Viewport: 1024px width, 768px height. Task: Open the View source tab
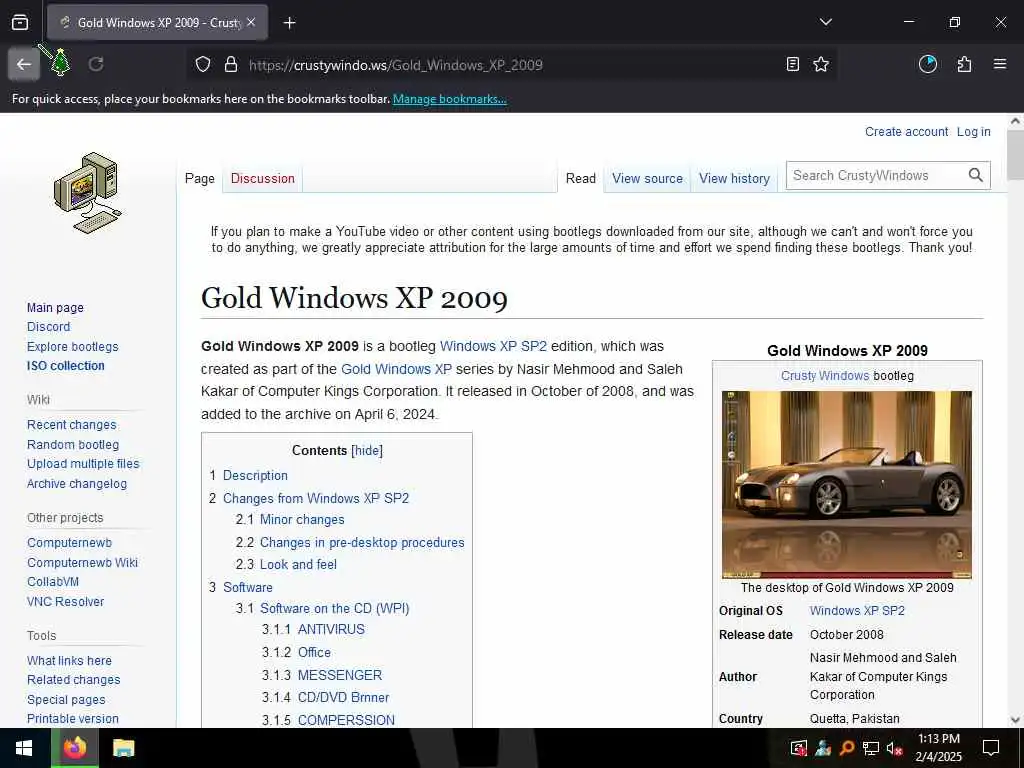(647, 178)
